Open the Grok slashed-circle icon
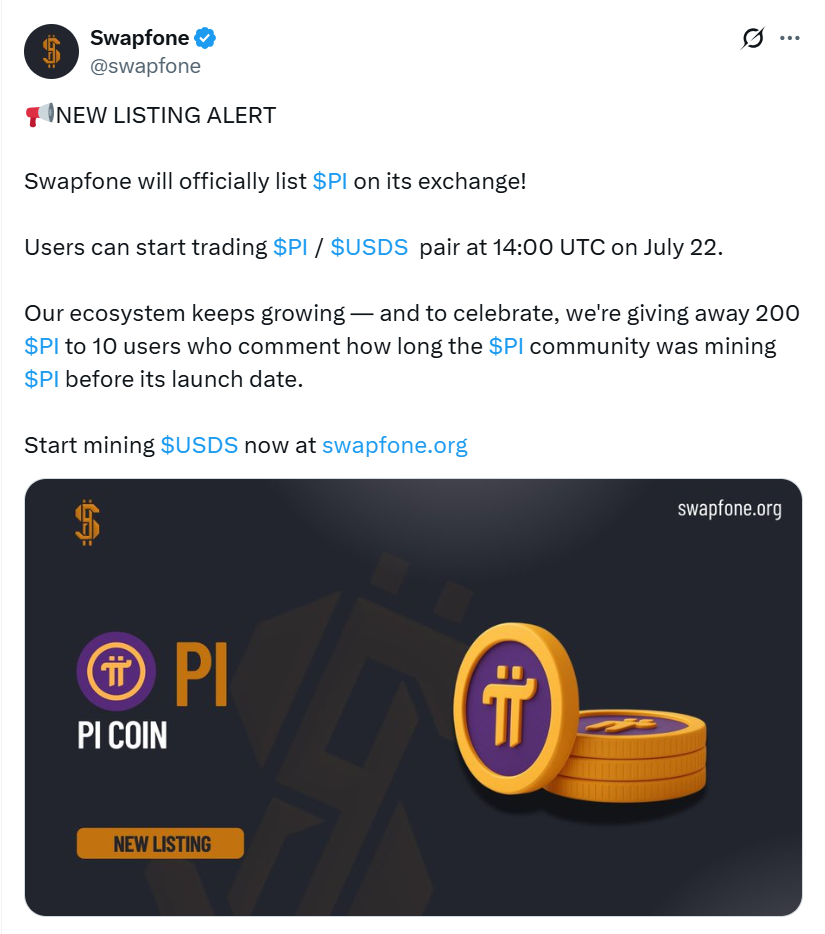The width and height of the screenshot is (825, 934). pos(752,39)
